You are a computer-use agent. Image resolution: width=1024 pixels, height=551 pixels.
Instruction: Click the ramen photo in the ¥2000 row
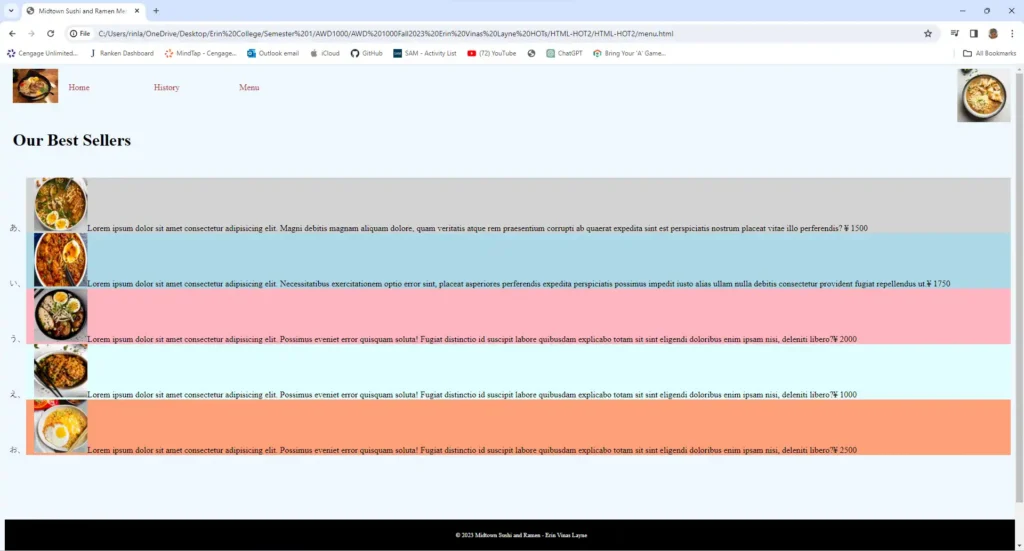point(61,315)
